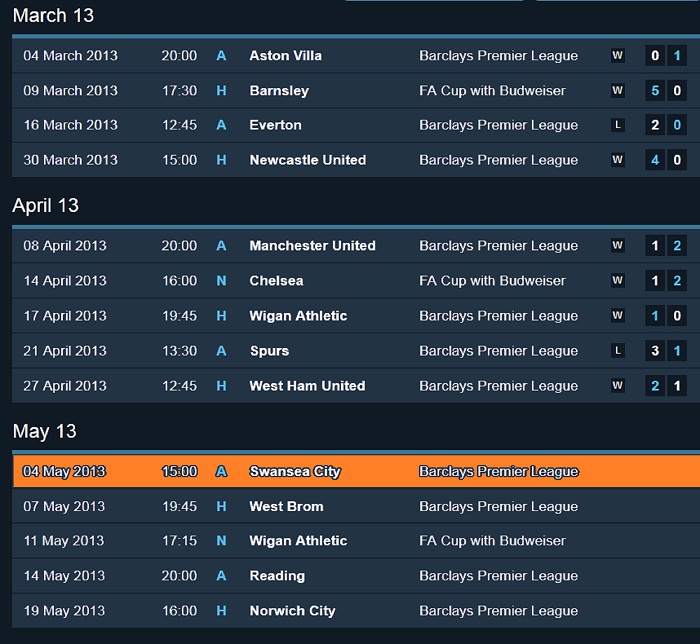The width and height of the screenshot is (700, 644).
Task: Click the loss badge on the Spurs row
Action: point(617,351)
